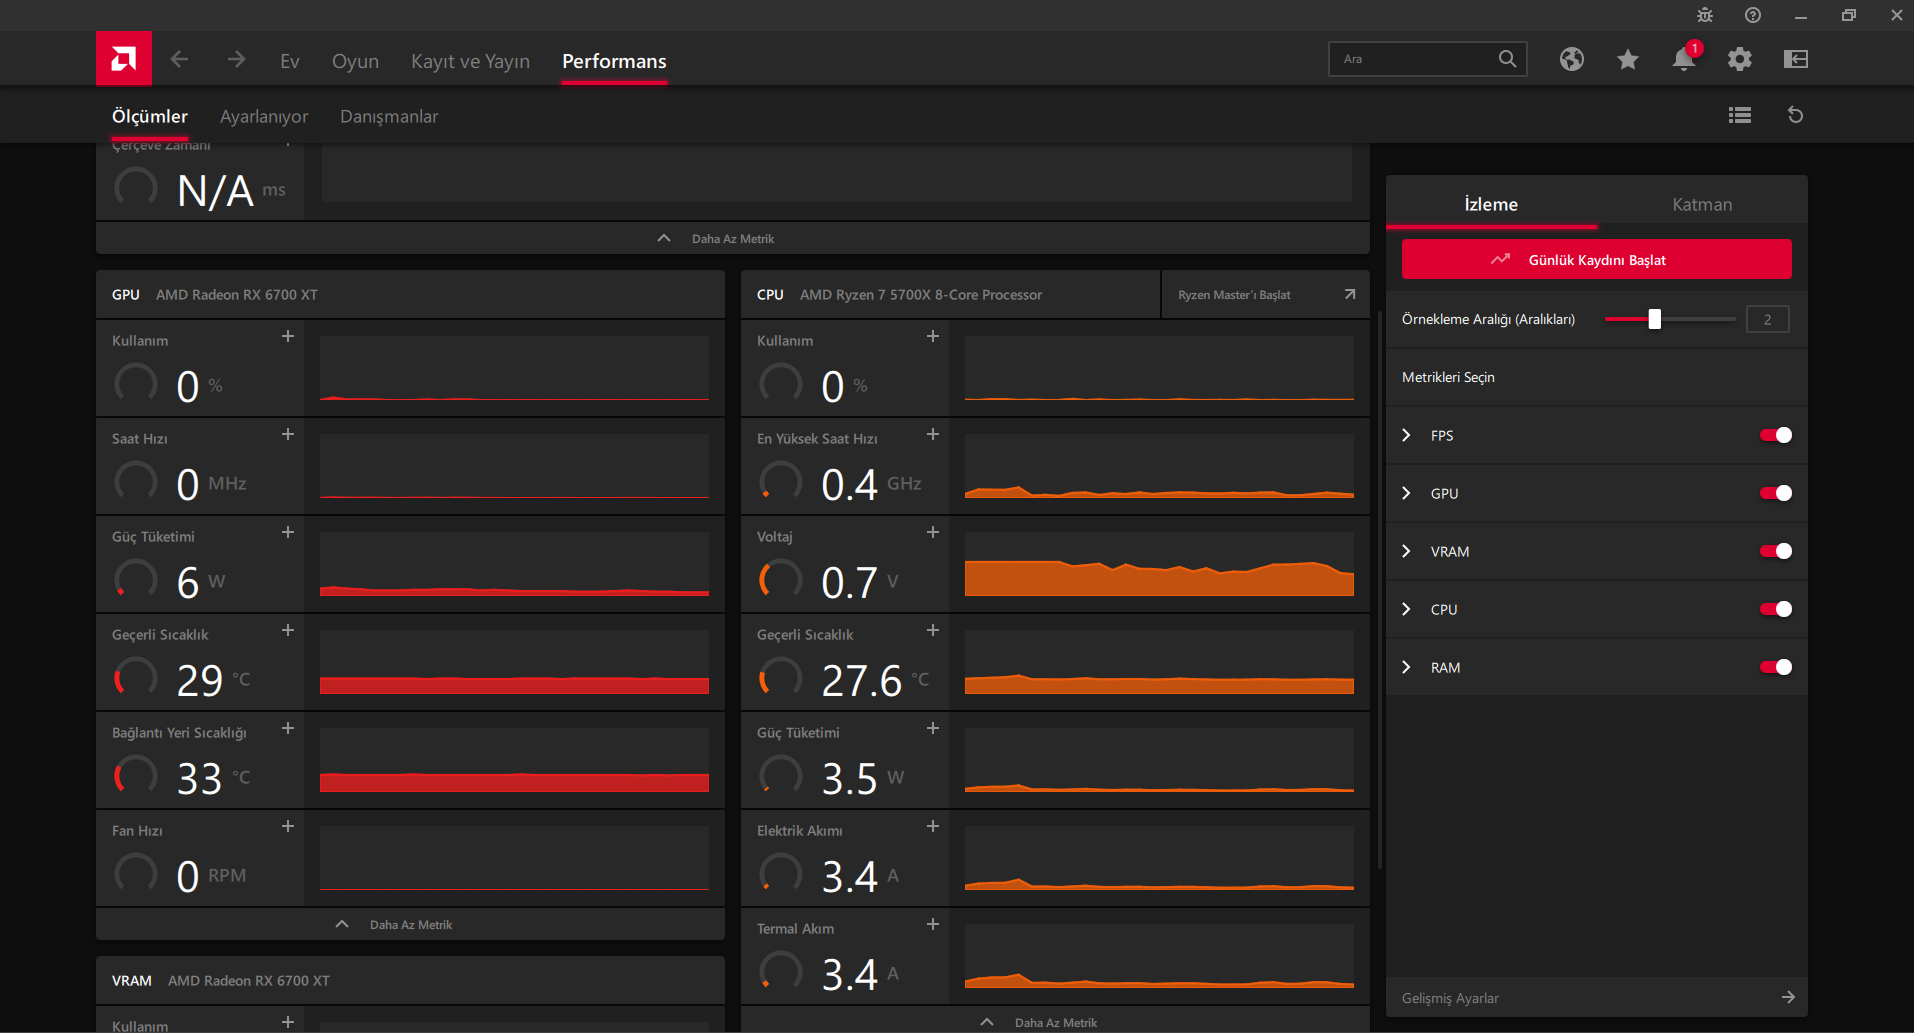Switch to list view icon

click(1739, 116)
